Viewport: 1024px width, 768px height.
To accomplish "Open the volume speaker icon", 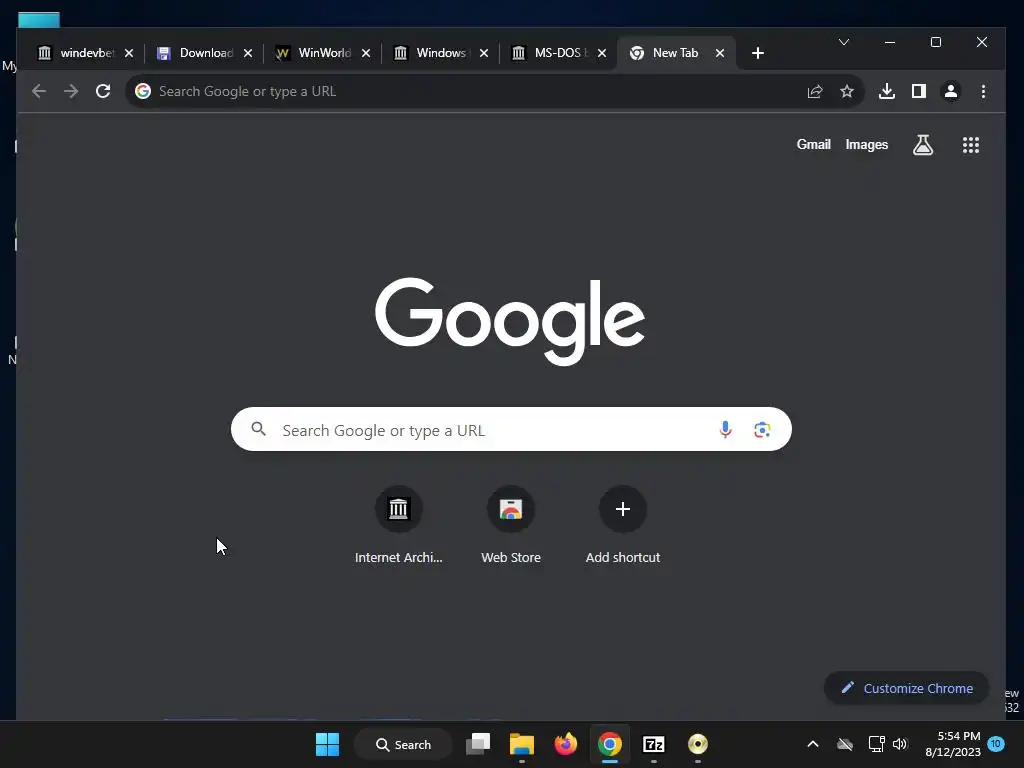I will click(x=900, y=744).
